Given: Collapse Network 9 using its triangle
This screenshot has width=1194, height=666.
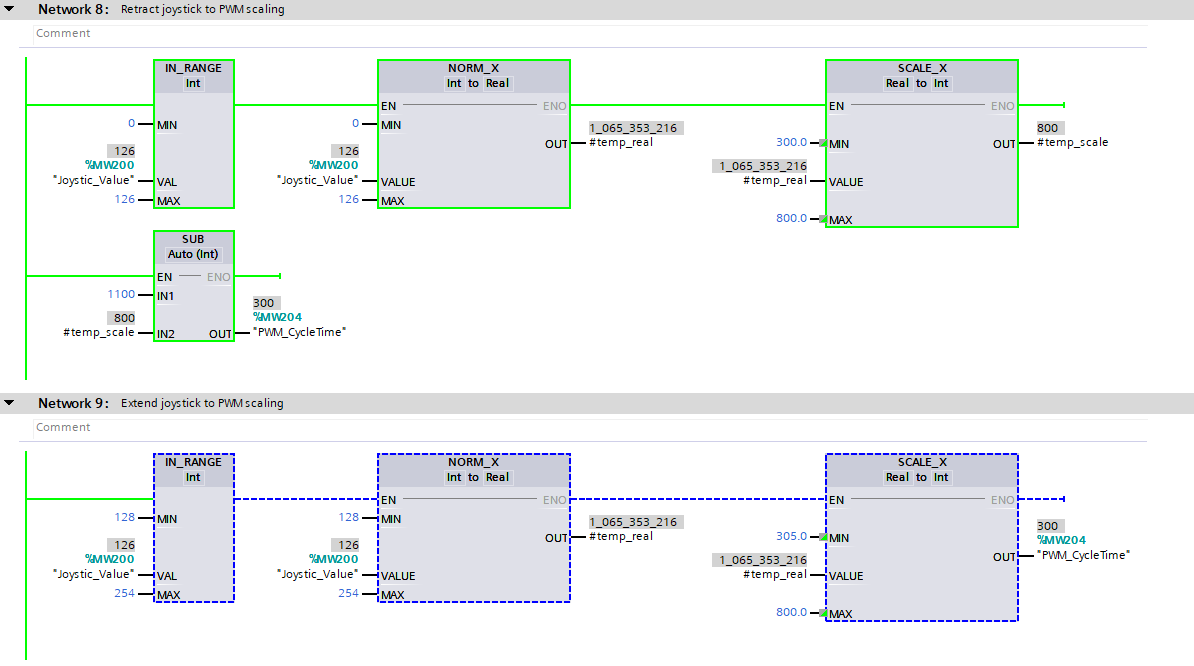Looking at the screenshot, I should (x=10, y=403).
